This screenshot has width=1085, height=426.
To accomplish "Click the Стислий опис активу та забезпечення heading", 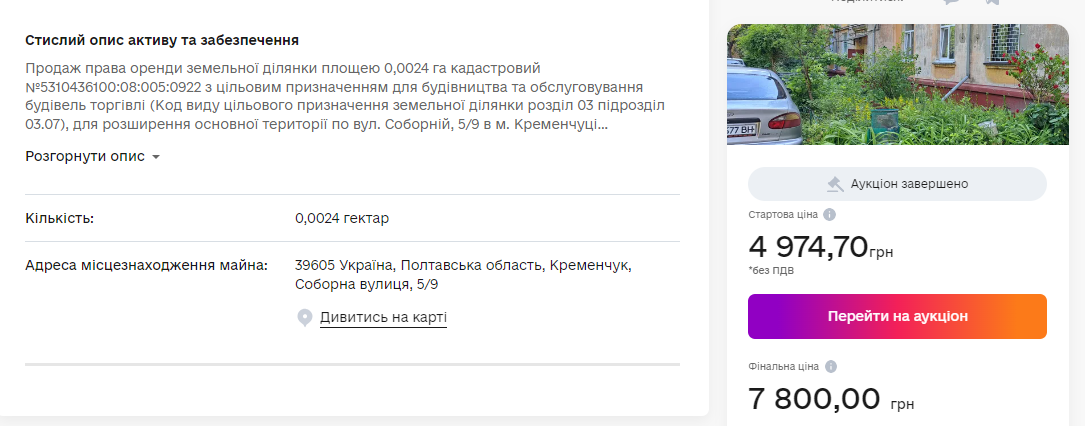I will (x=162, y=41).
